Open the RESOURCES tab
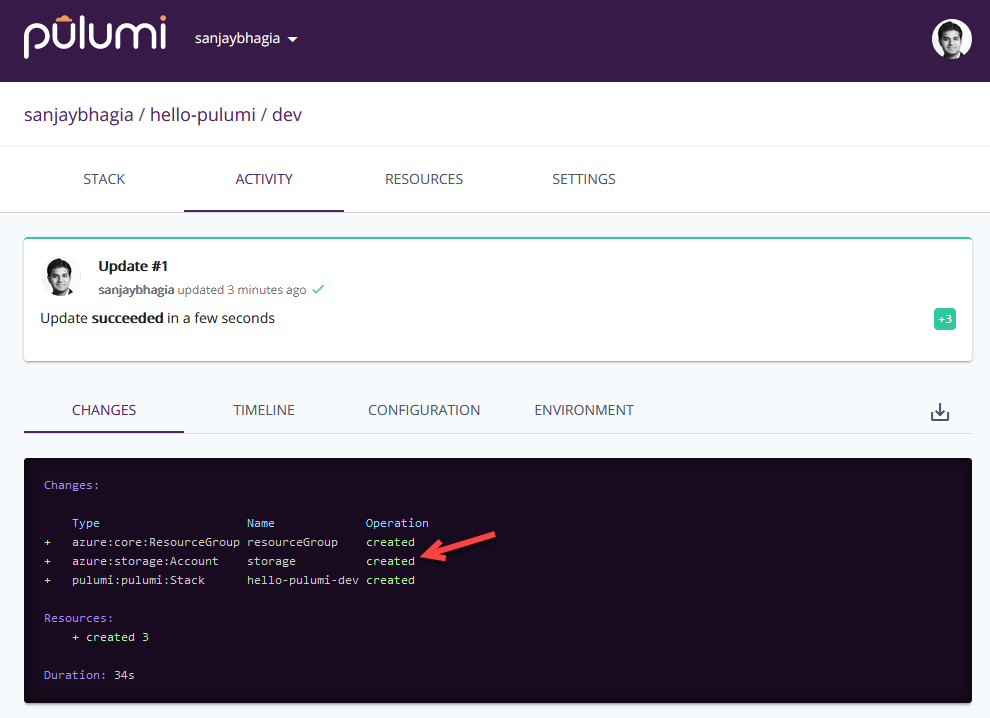This screenshot has height=718, width=990. coord(424,179)
